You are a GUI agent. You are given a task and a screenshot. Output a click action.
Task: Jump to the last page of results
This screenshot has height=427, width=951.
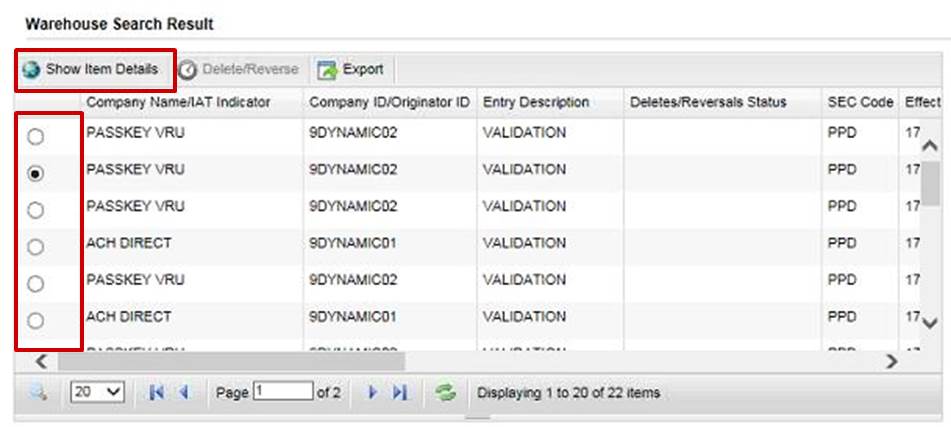tap(399, 393)
